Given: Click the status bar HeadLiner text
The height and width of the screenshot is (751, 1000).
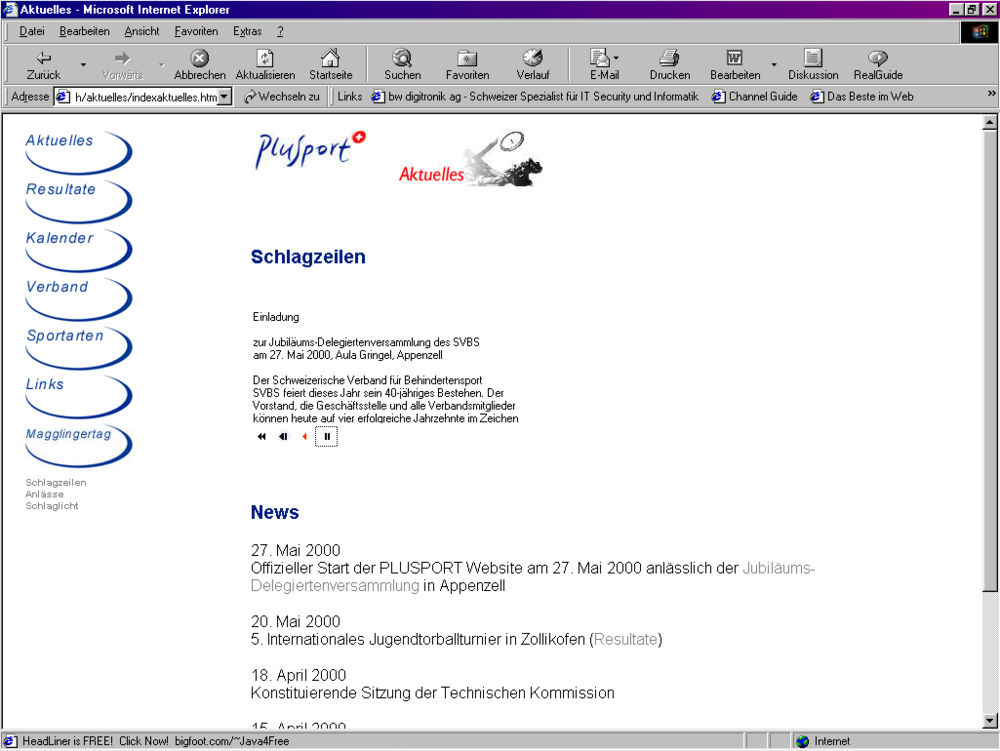Looking at the screenshot, I should [x=156, y=741].
